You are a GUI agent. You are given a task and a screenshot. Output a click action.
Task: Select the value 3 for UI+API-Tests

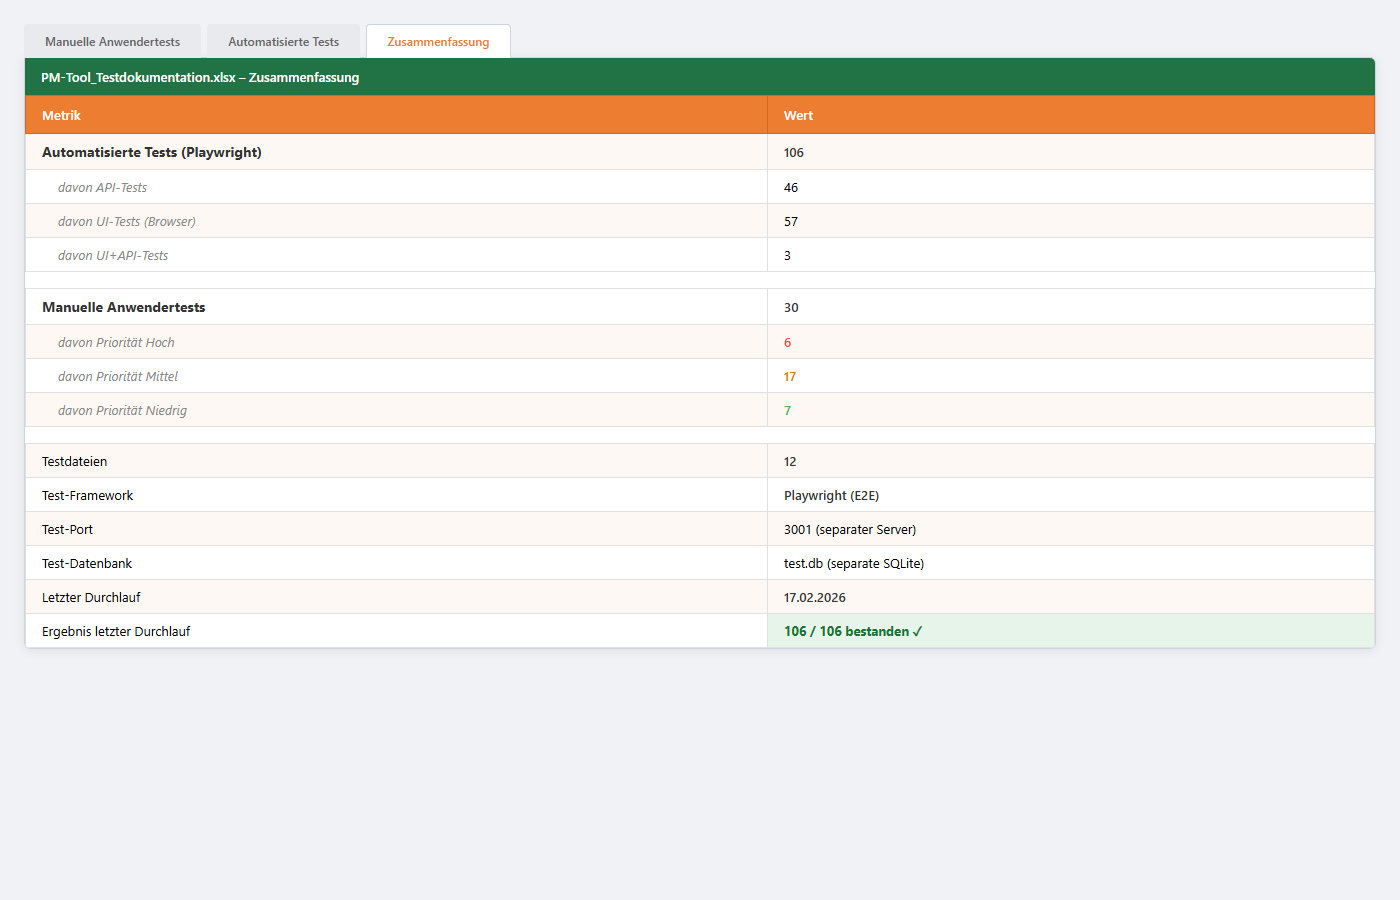[788, 255]
